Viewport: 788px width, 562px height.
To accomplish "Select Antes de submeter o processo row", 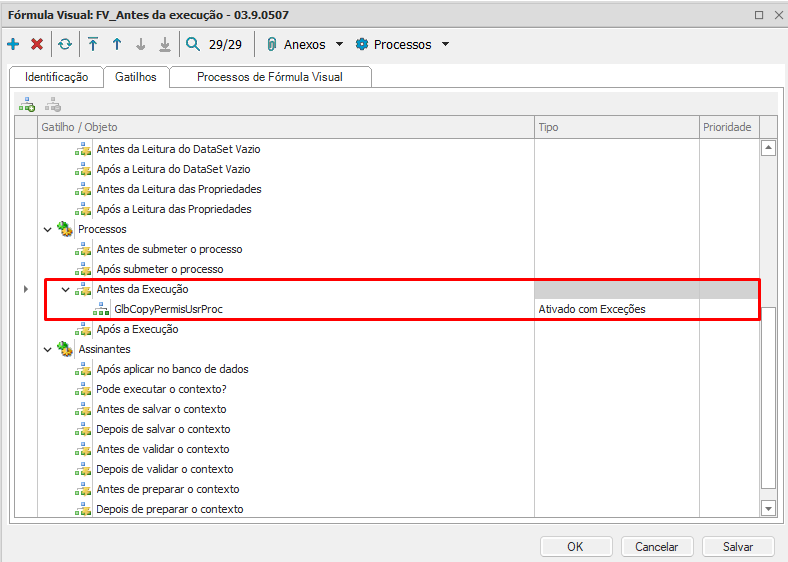I will click(x=399, y=249).
